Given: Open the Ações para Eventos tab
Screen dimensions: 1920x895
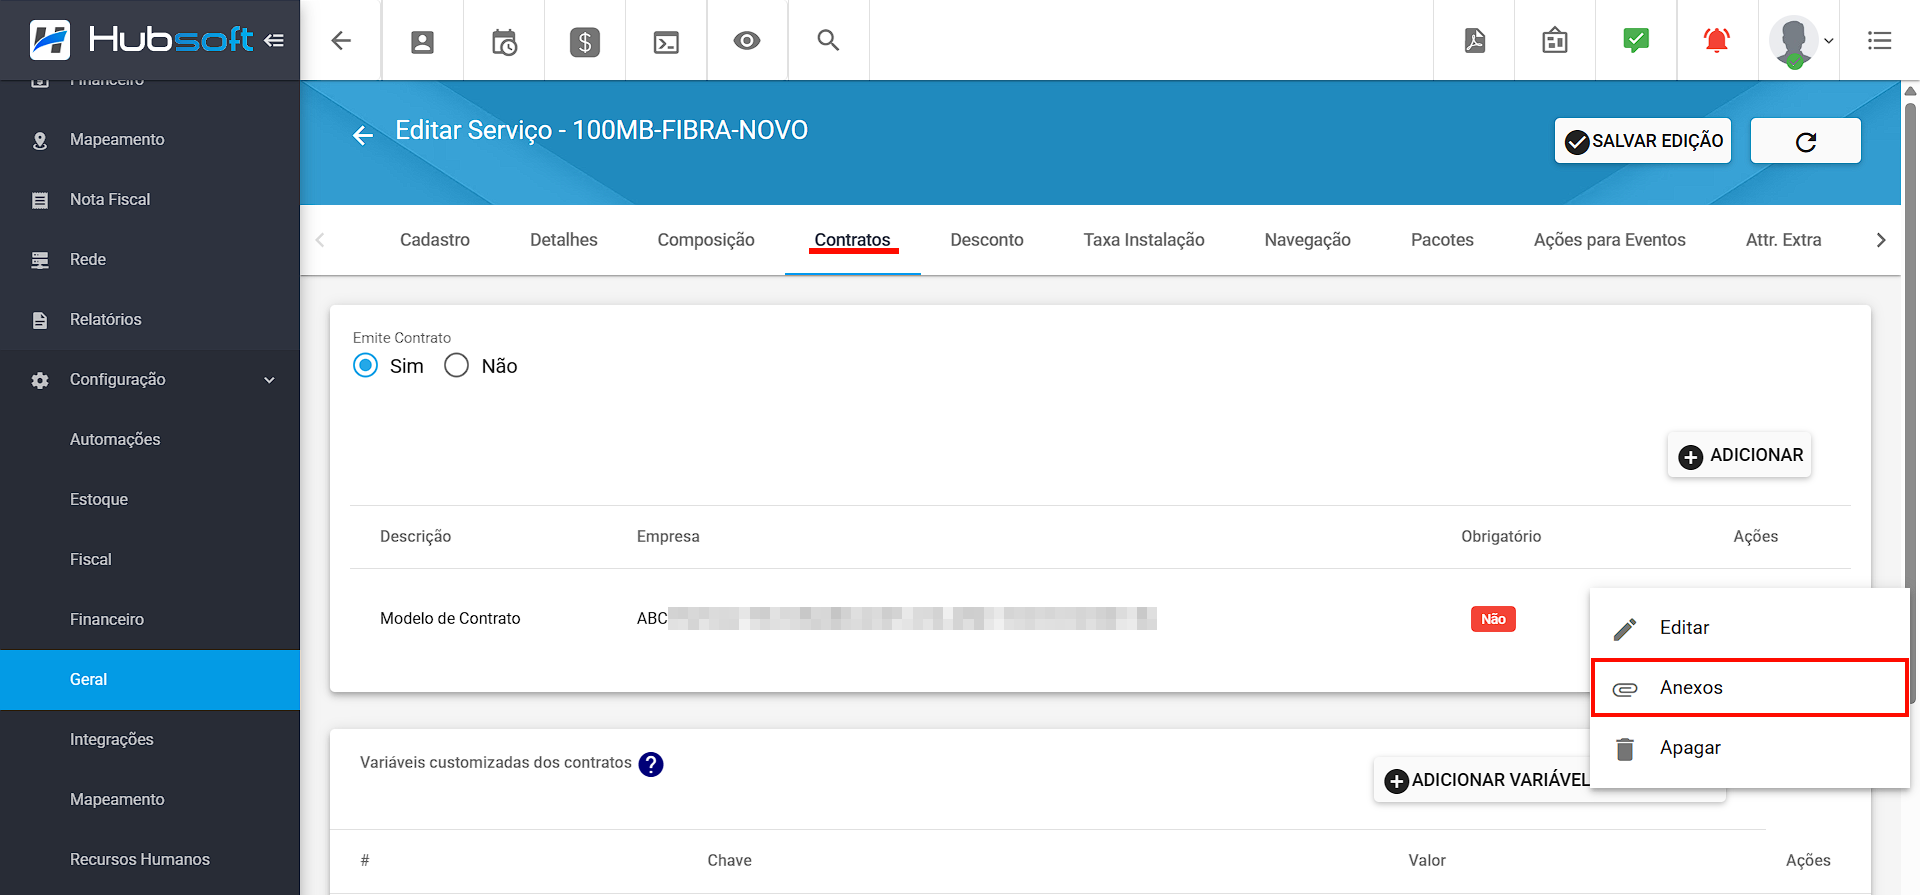Looking at the screenshot, I should (x=1610, y=240).
